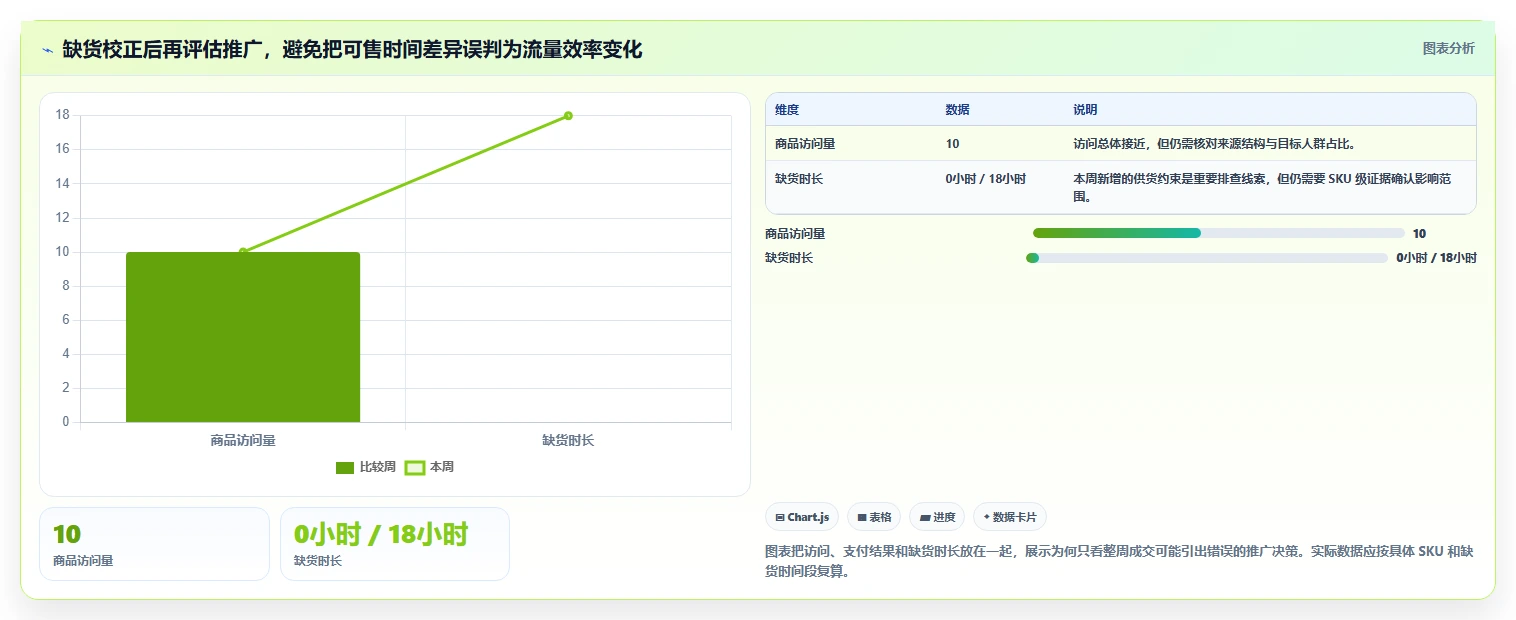The height and width of the screenshot is (620, 1516).
Task: Click the lightning icon beside the title
Action: (47, 49)
